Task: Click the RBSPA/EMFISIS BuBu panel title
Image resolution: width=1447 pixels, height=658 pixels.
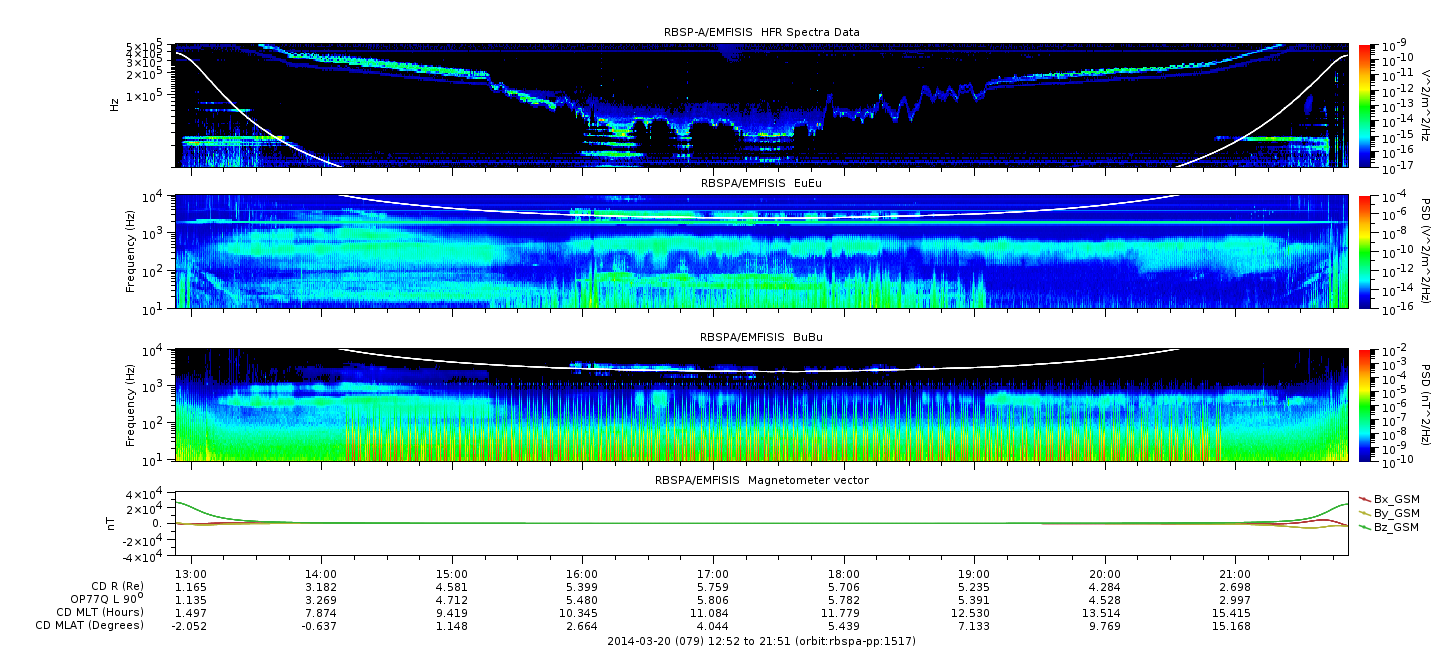Action: coord(761,338)
